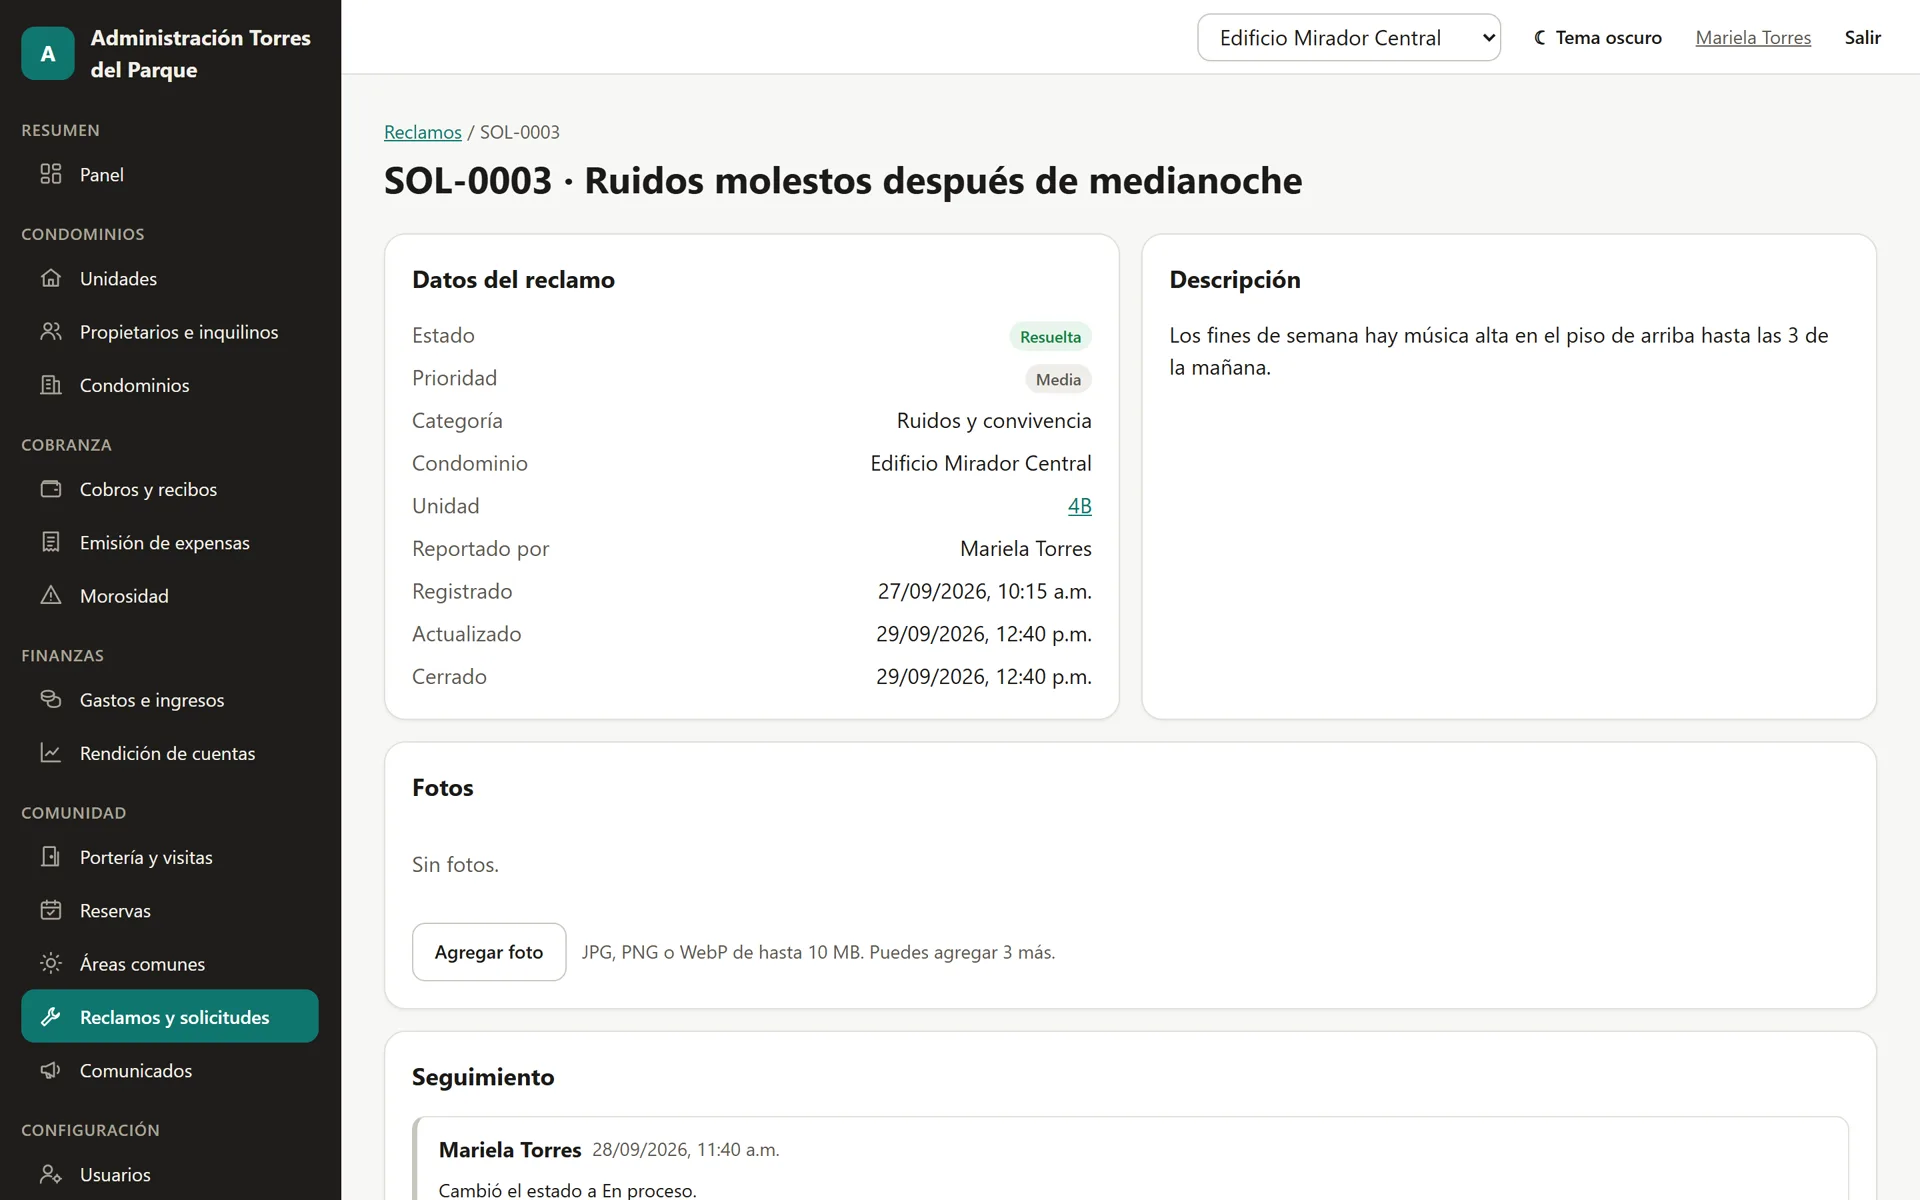
Task: Click the Reclamos breadcrumb link
Action: [423, 132]
